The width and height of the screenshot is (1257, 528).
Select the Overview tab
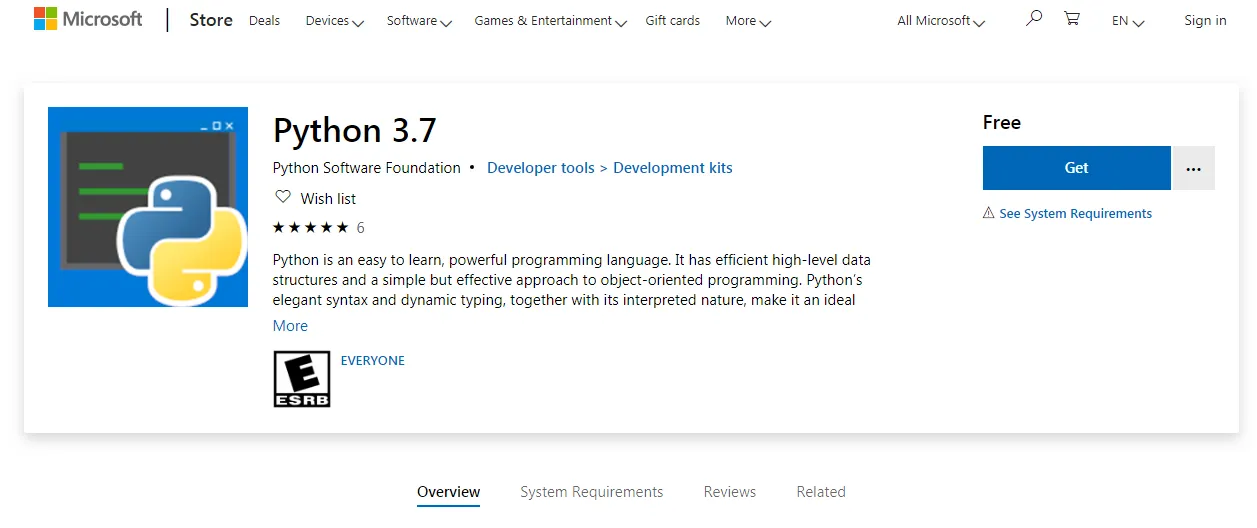point(449,492)
